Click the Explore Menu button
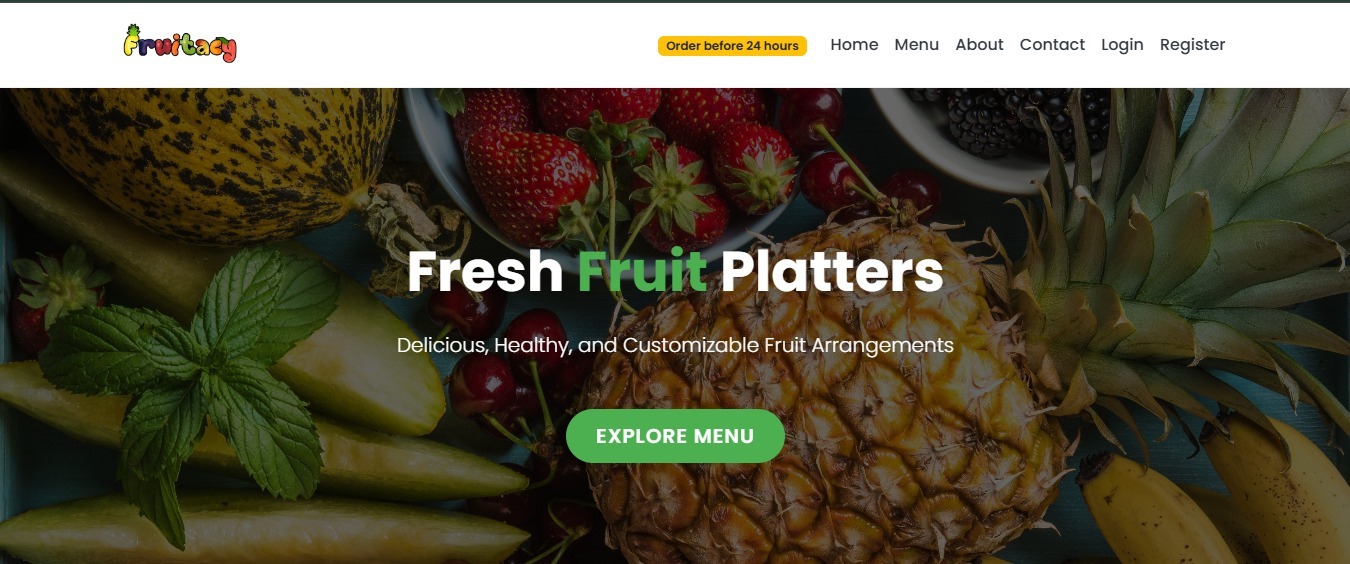Image resolution: width=1350 pixels, height=564 pixels. coord(675,436)
